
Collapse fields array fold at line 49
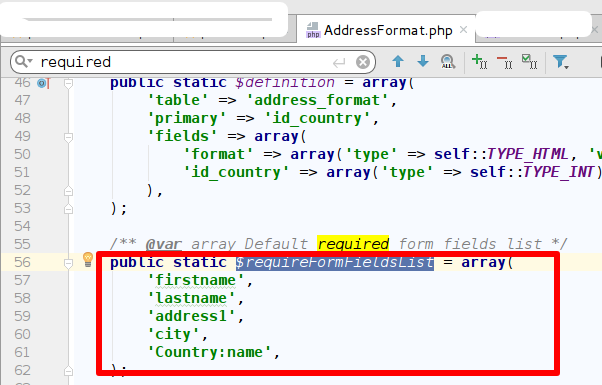[68, 137]
